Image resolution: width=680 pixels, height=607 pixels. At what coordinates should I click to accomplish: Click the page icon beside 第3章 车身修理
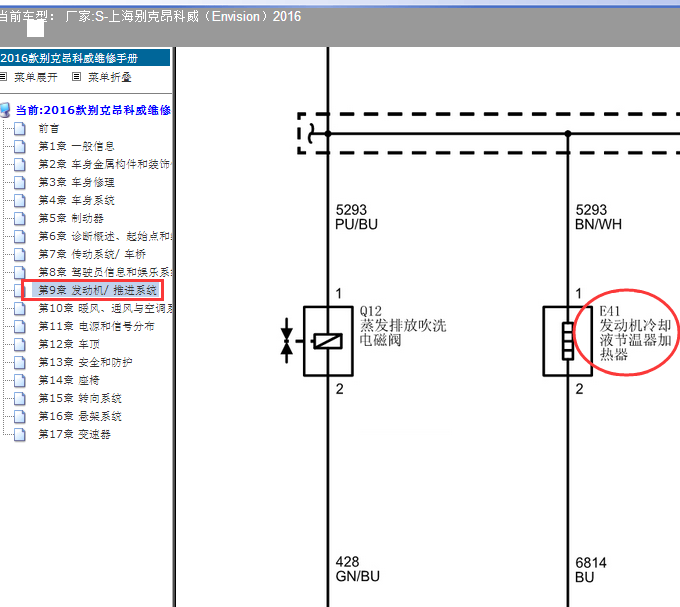coord(19,183)
